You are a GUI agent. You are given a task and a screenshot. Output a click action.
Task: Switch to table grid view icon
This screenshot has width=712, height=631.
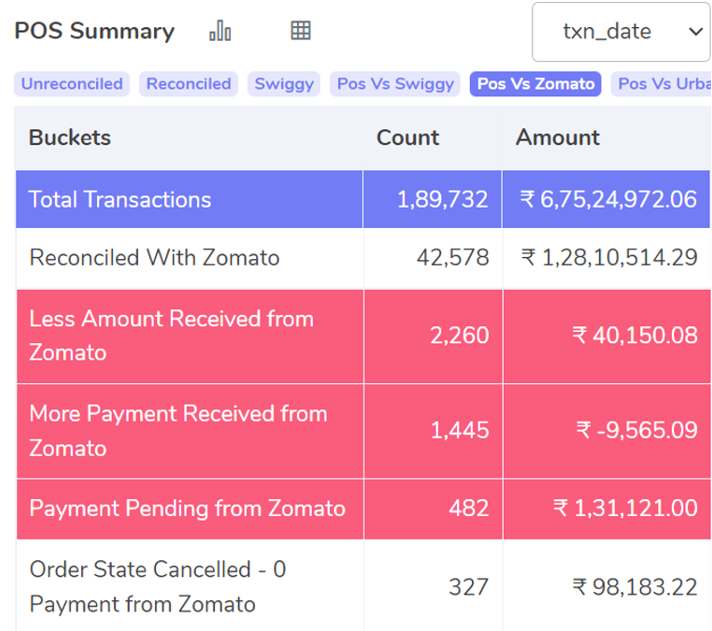[301, 31]
